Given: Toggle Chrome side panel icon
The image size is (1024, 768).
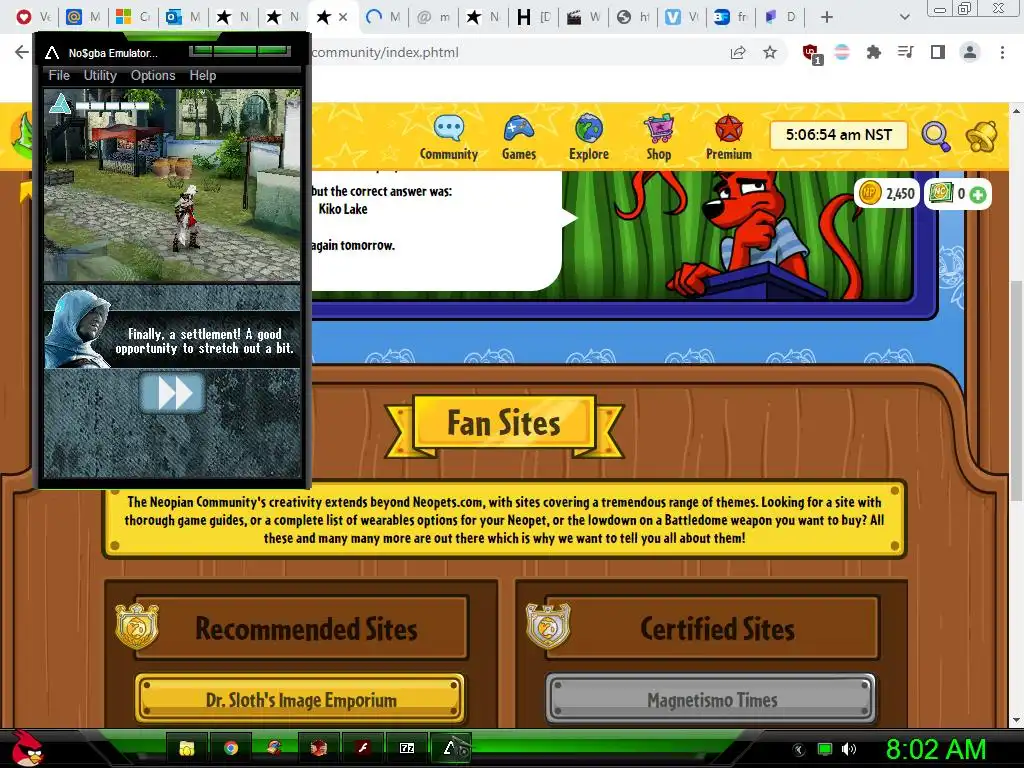Looking at the screenshot, I should click(x=938, y=53).
